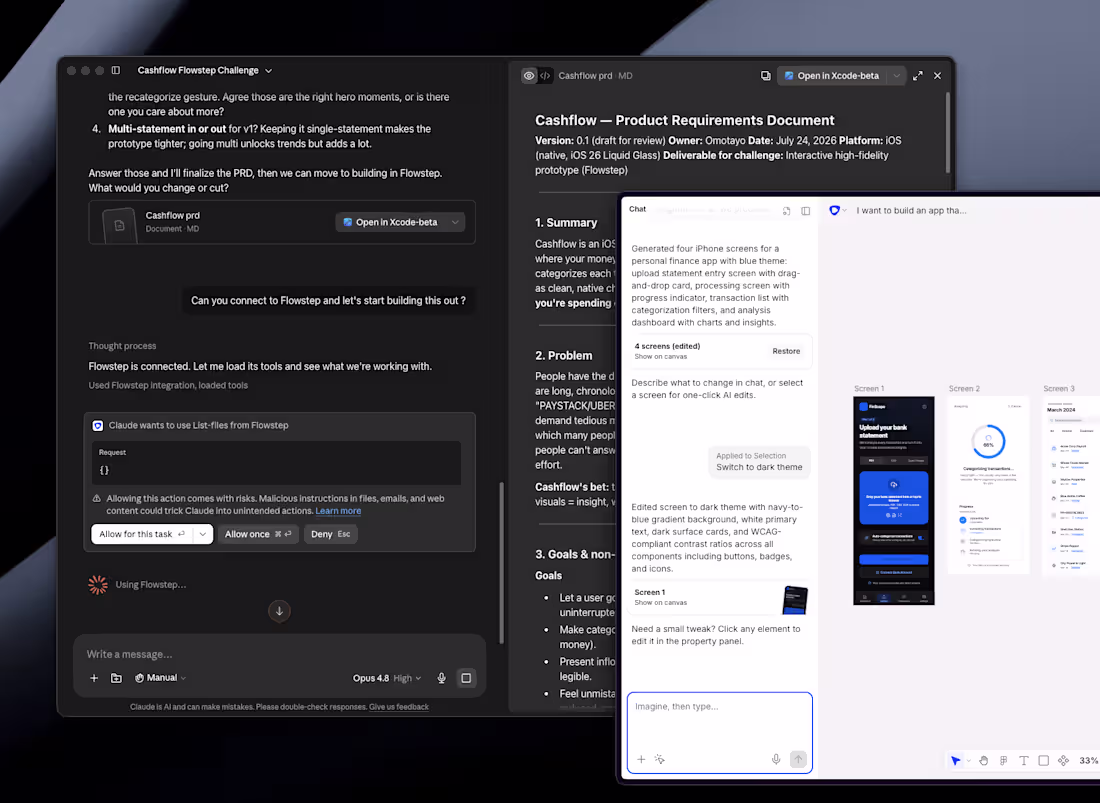
Task: Click the microphone icon in Flowstep prompt box
Action: pyautogui.click(x=776, y=760)
